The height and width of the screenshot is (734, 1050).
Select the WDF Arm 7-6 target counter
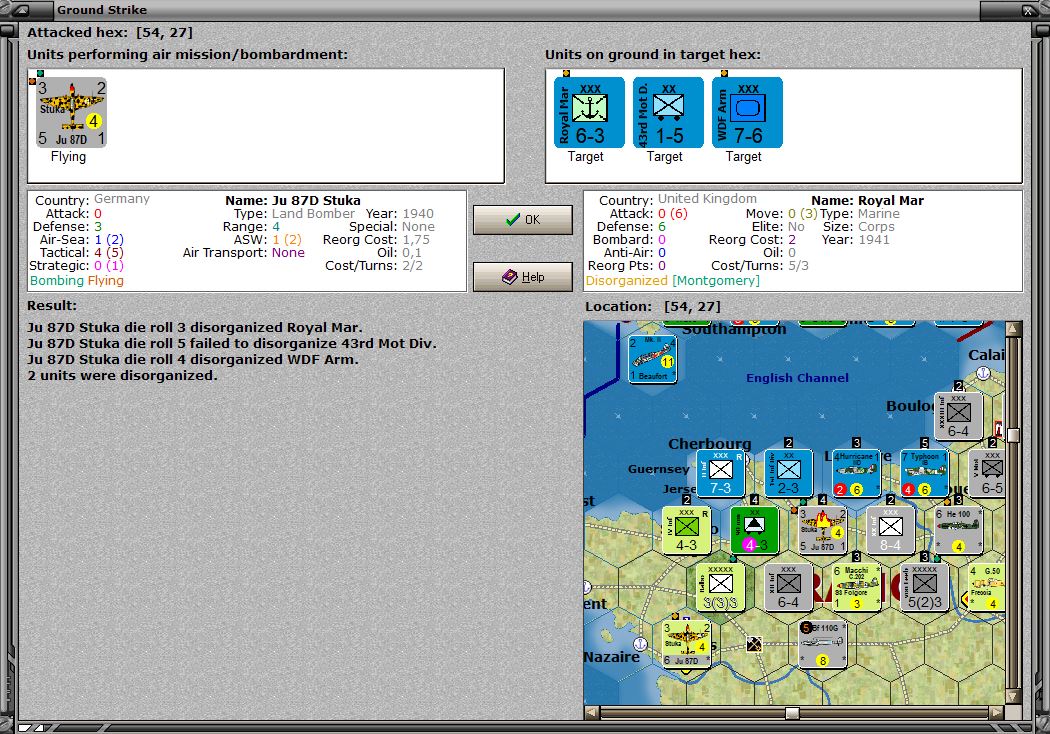(x=747, y=113)
